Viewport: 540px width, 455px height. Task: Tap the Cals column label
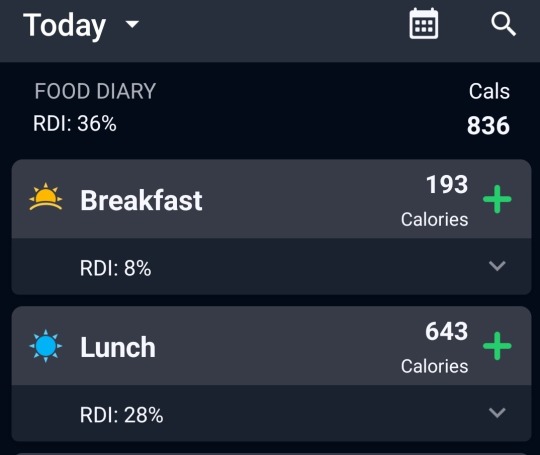(489, 91)
